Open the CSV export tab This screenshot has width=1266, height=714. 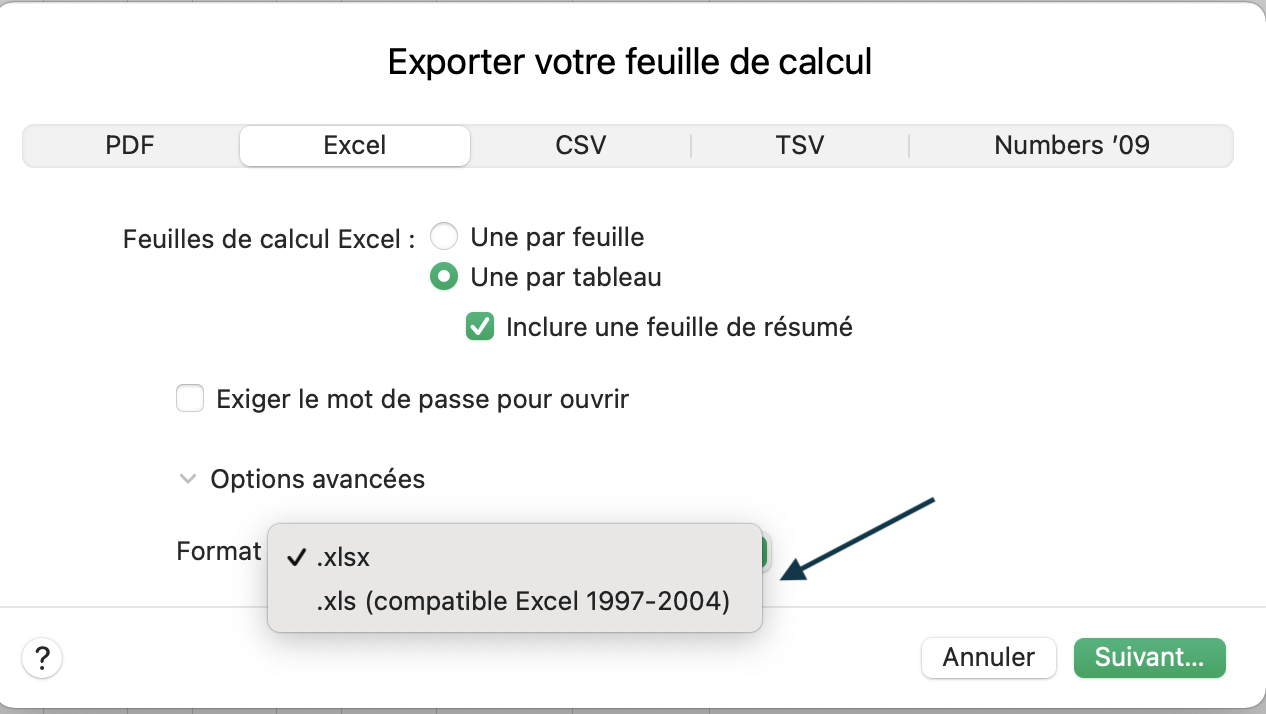tap(580, 145)
